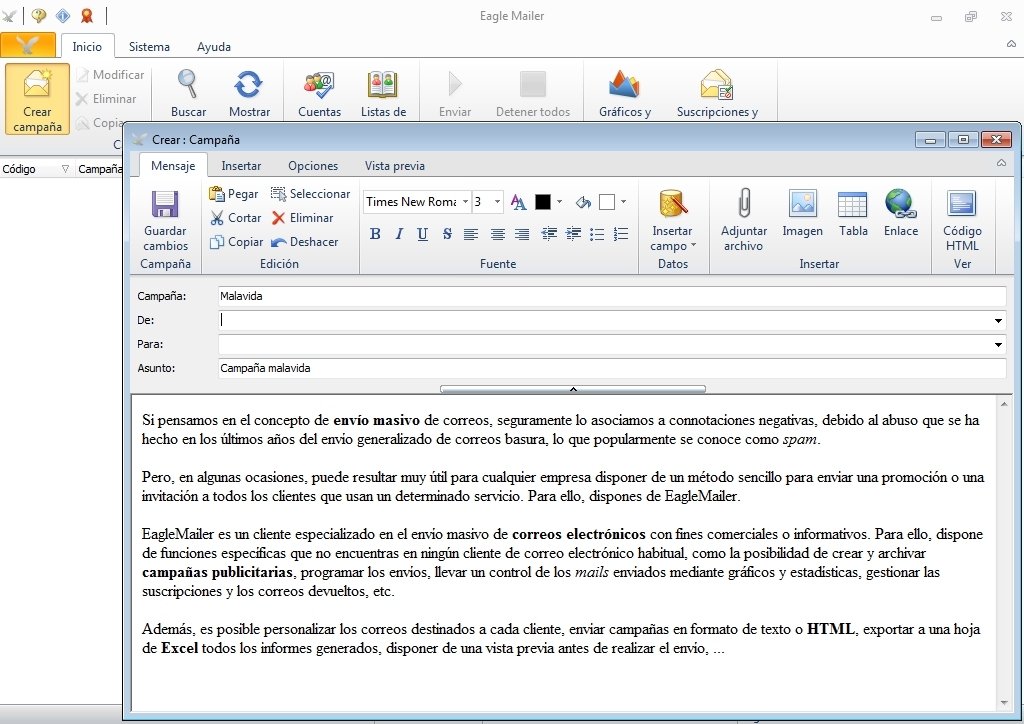The height and width of the screenshot is (724, 1024).
Task: Open Gráficos y statistics icon
Action: tap(624, 84)
